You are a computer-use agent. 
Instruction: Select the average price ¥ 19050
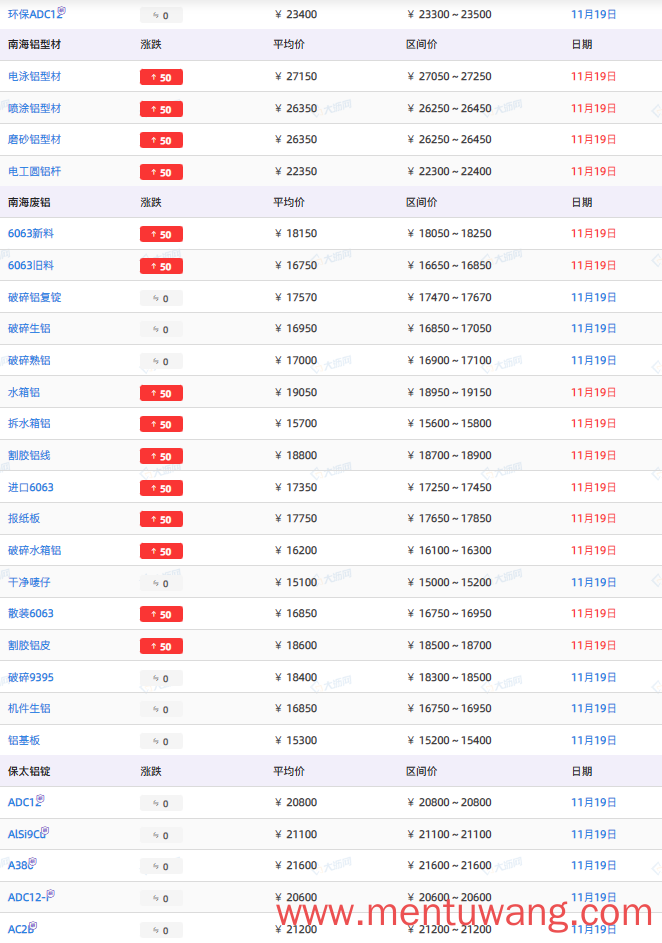(x=296, y=392)
